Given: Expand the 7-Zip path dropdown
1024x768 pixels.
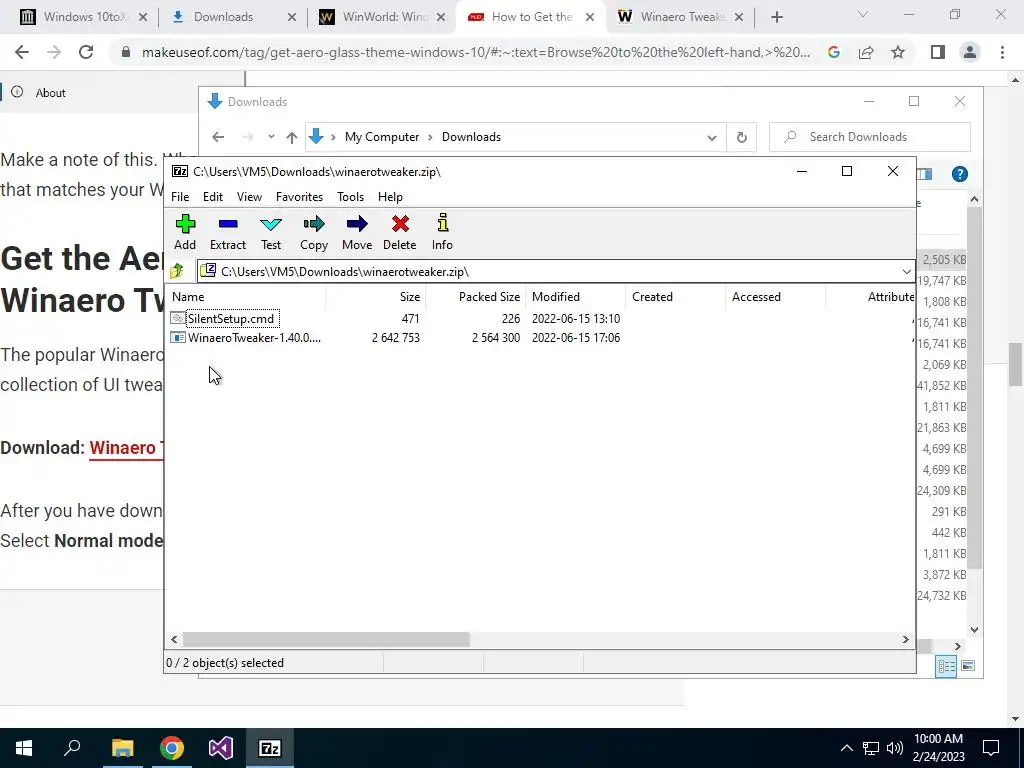Looking at the screenshot, I should tap(906, 272).
